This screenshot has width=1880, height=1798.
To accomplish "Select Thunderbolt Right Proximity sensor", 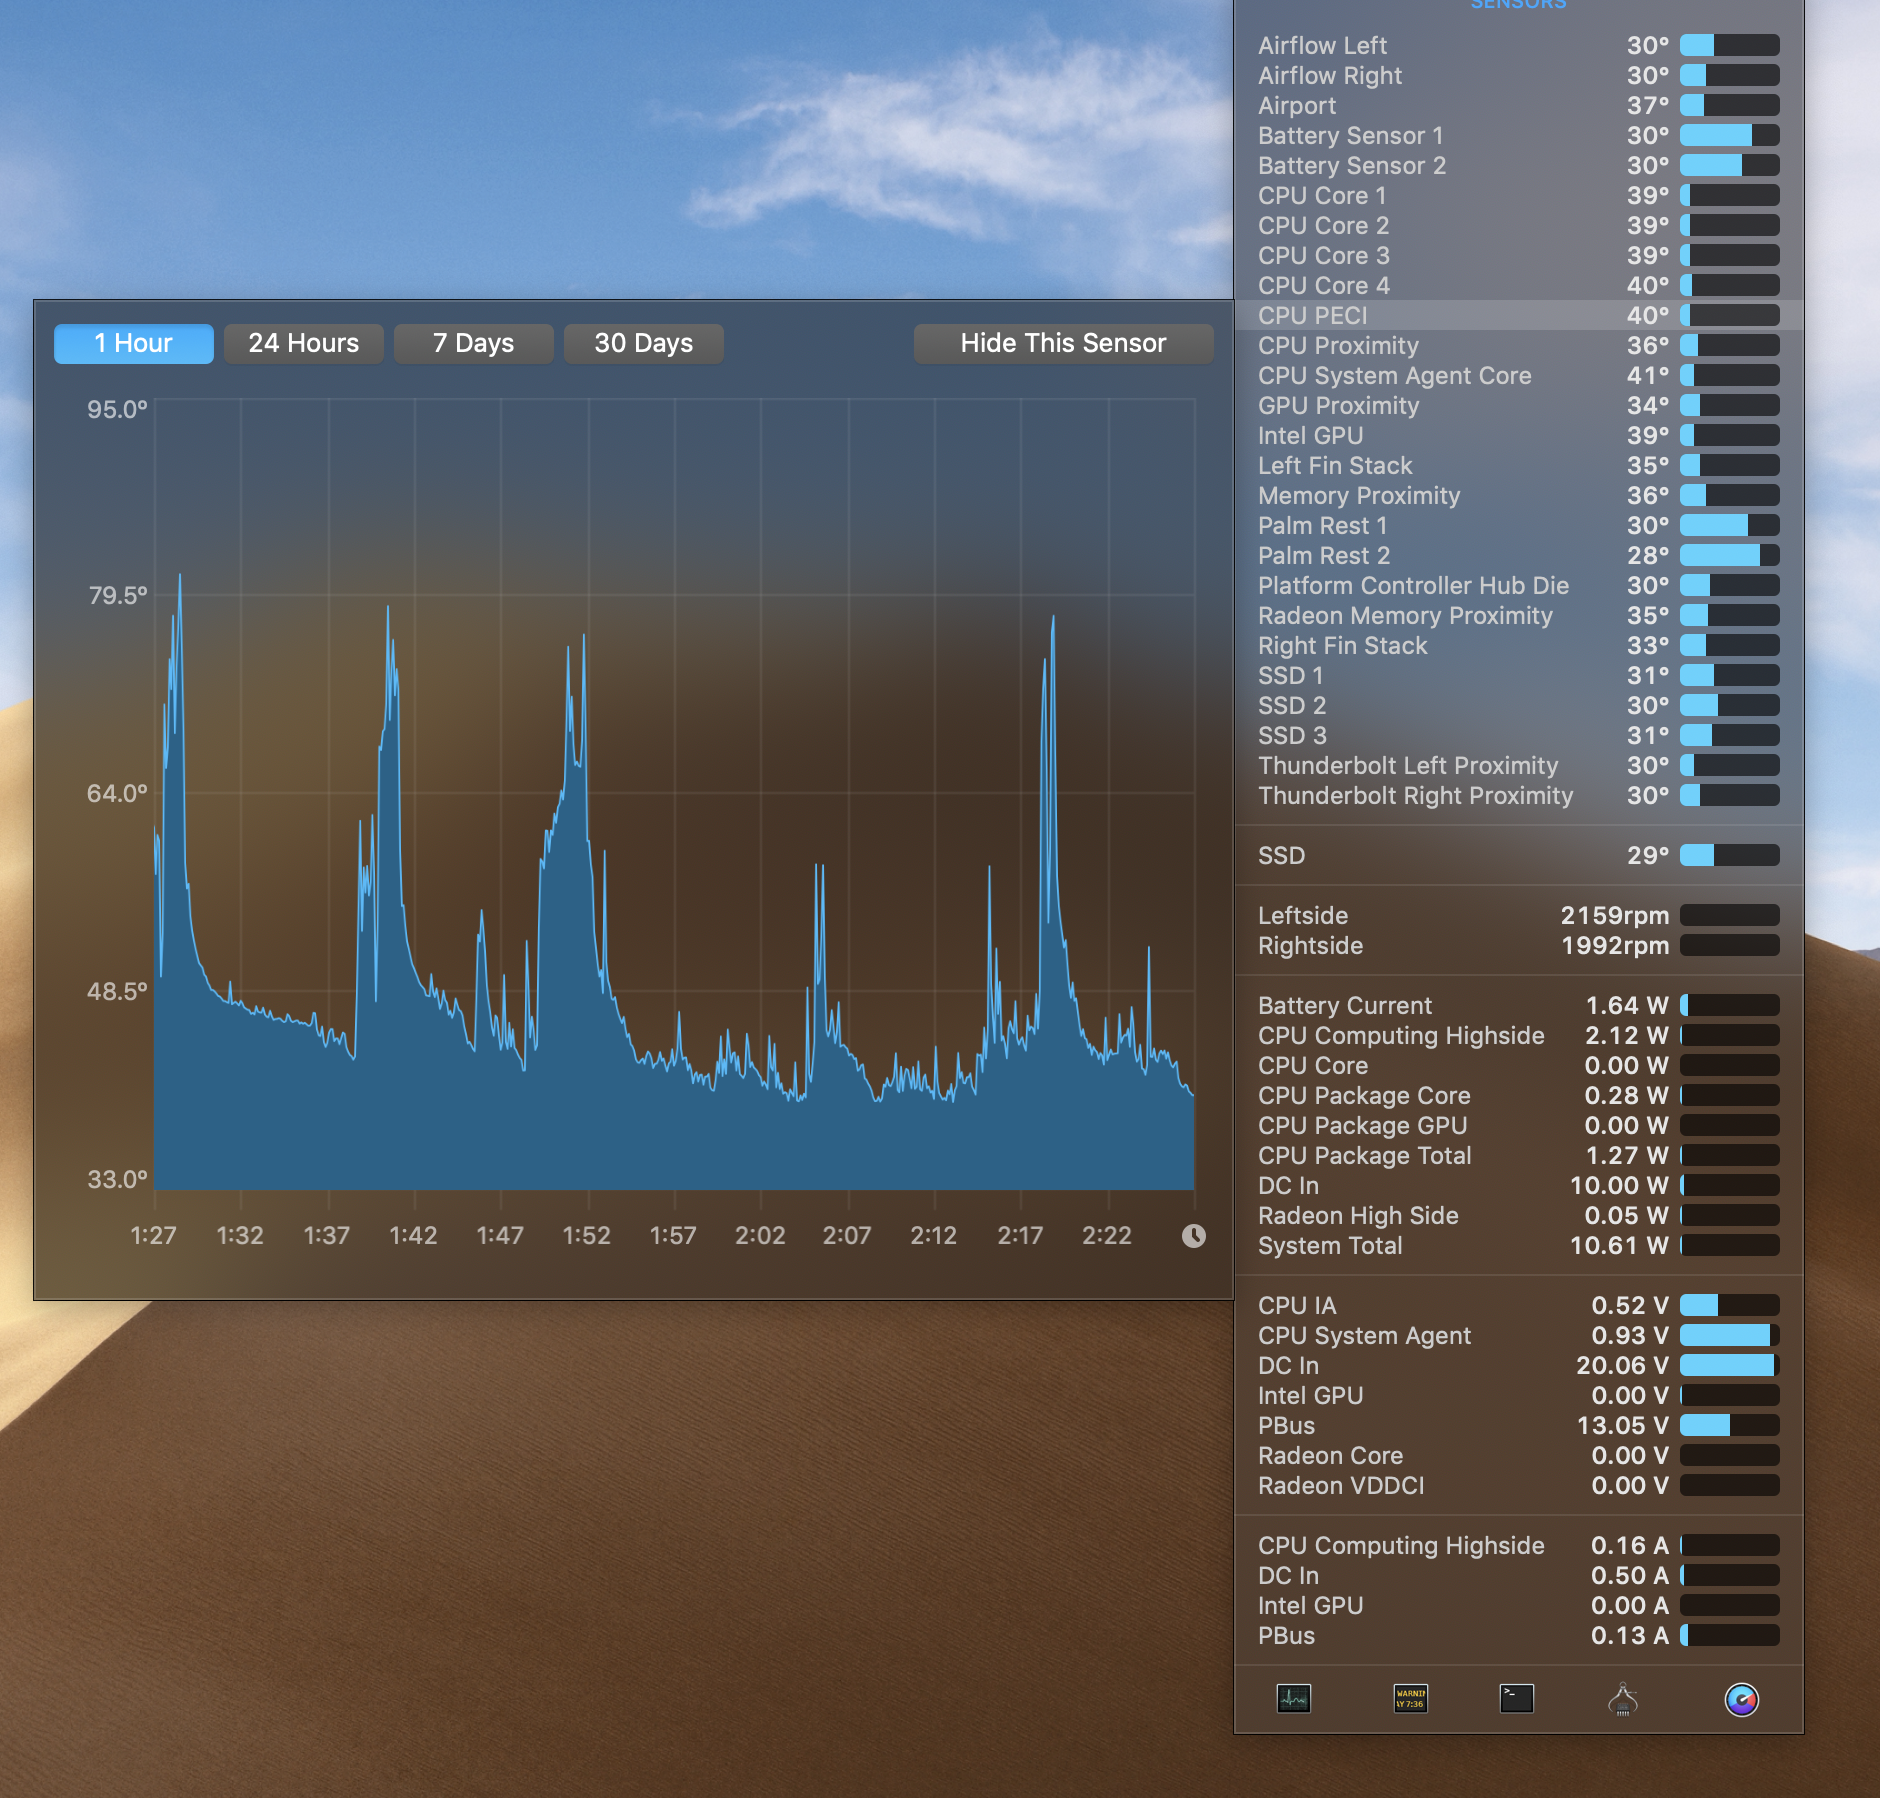I will point(1519,795).
